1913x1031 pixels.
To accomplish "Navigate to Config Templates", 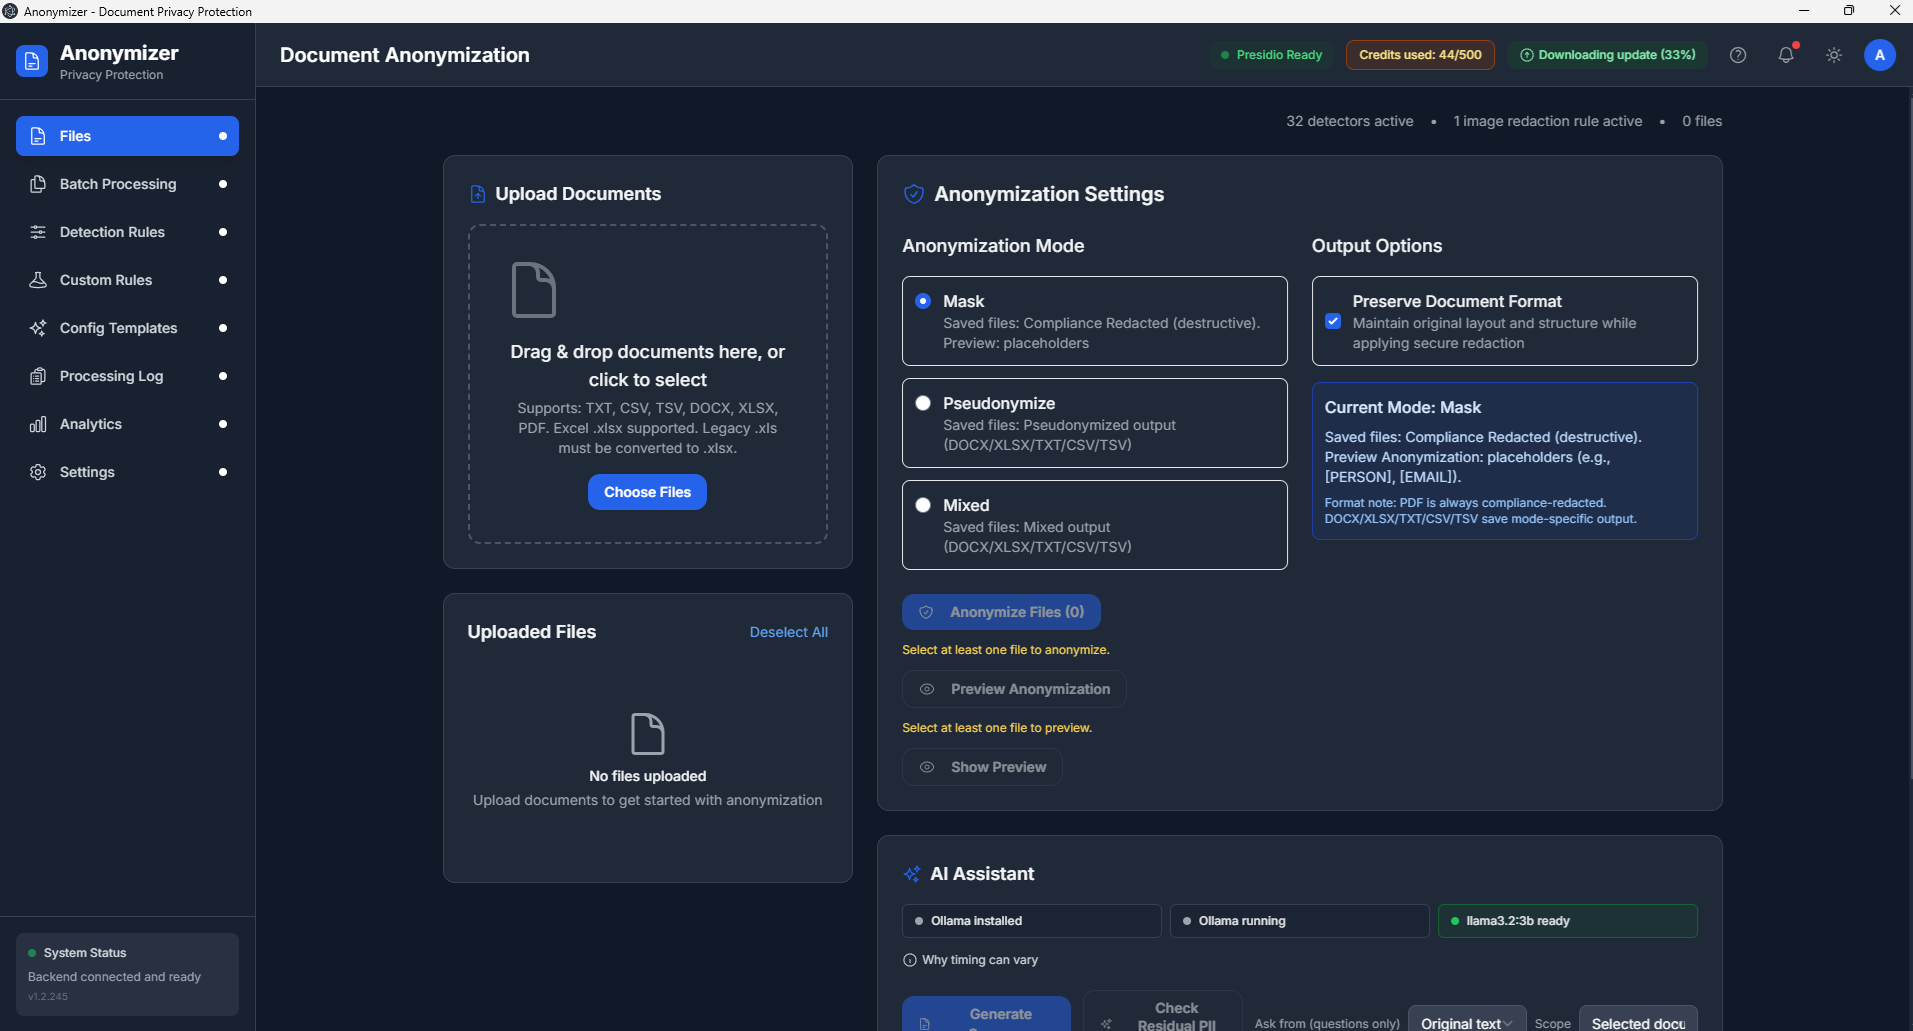I will pos(127,328).
